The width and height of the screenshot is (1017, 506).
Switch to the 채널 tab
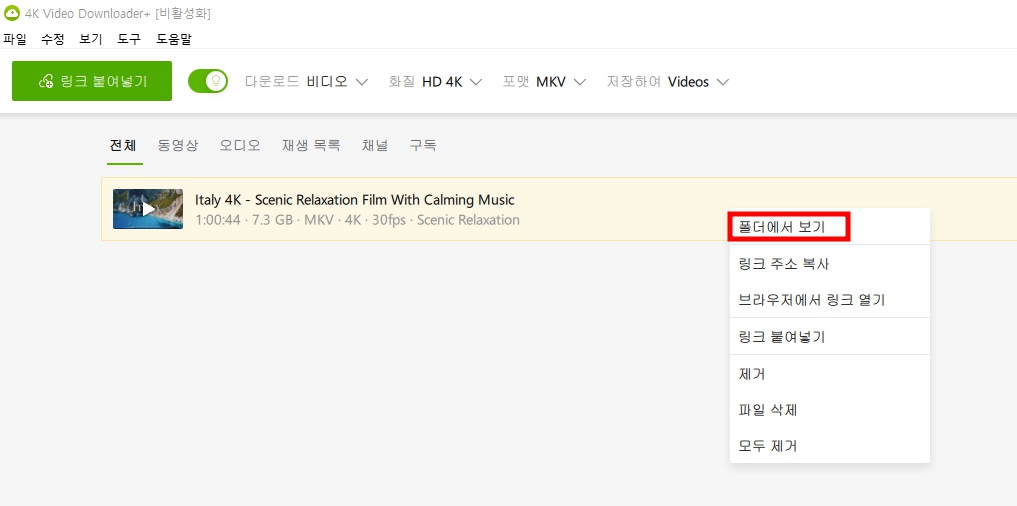tap(375, 145)
